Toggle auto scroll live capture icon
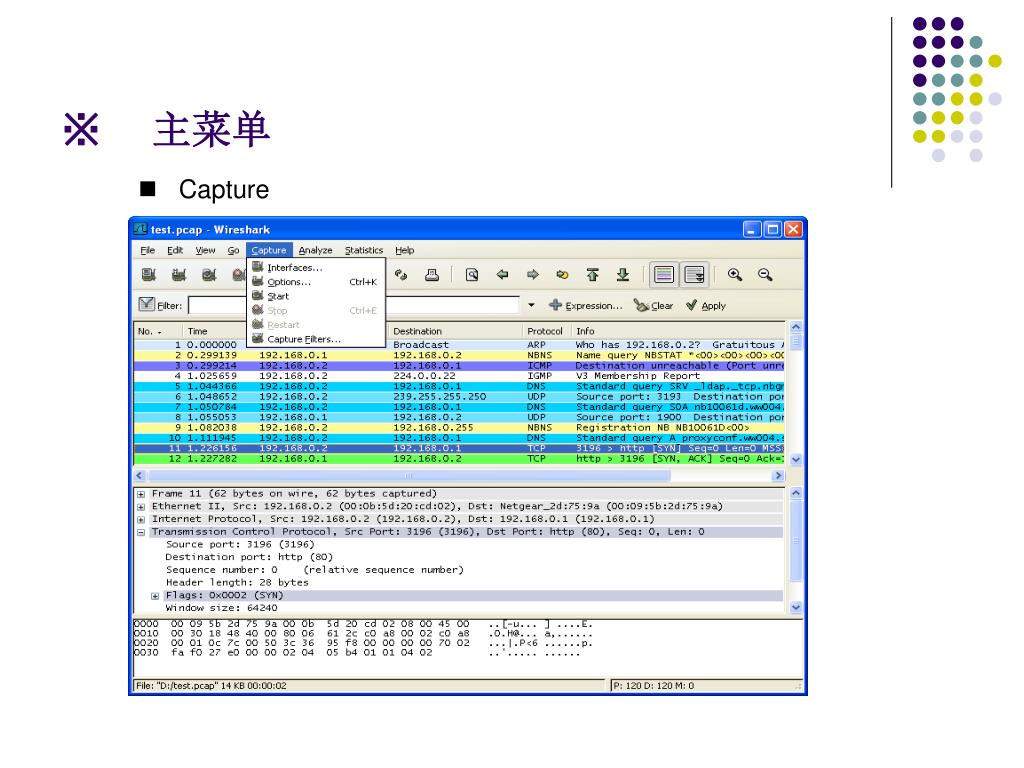 point(694,275)
